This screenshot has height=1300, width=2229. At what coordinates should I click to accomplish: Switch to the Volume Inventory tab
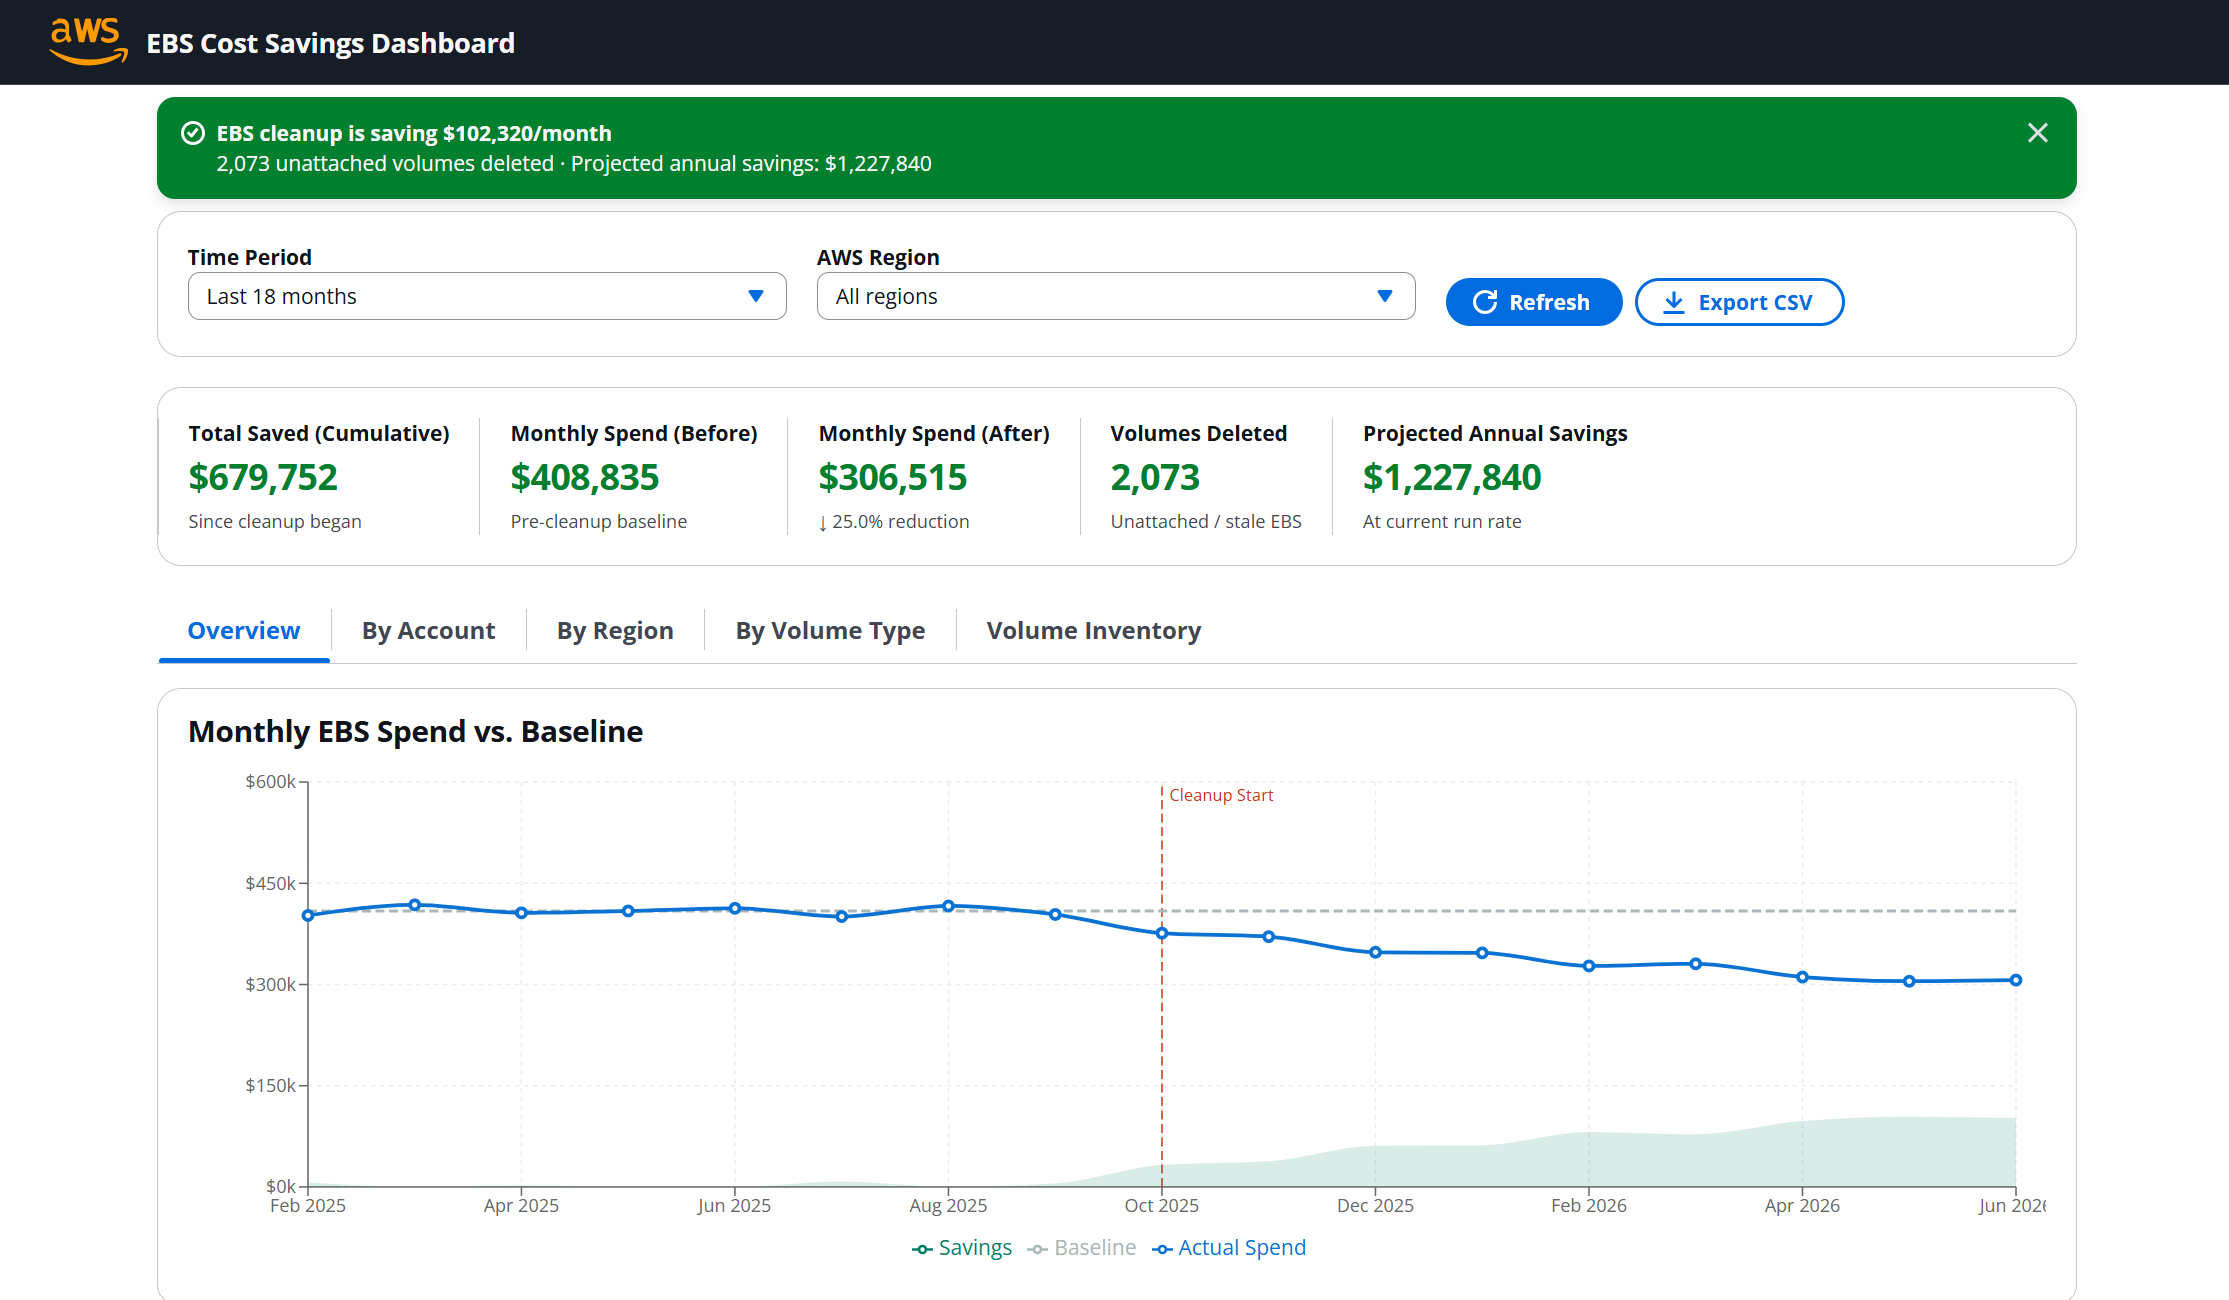pos(1094,631)
